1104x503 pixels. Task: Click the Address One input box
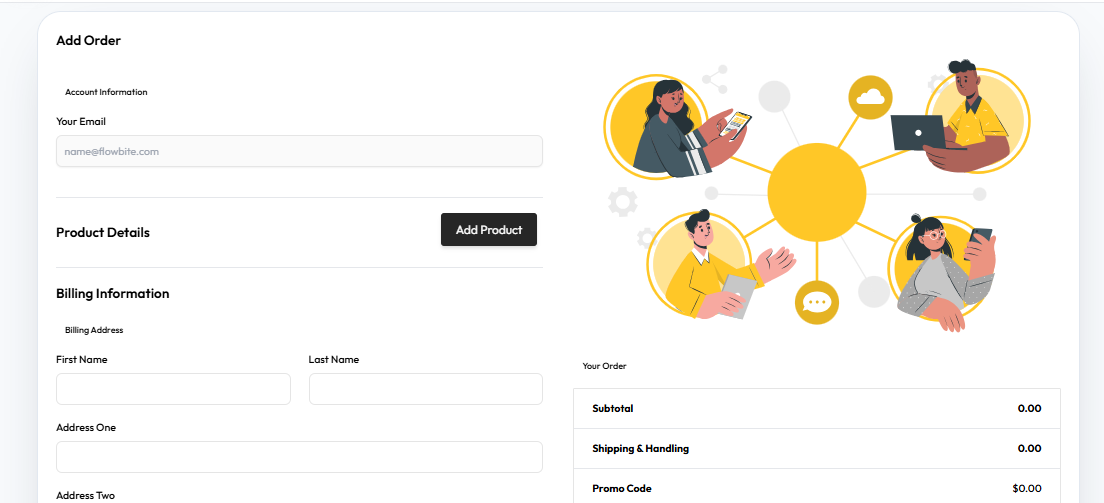[x=299, y=457]
